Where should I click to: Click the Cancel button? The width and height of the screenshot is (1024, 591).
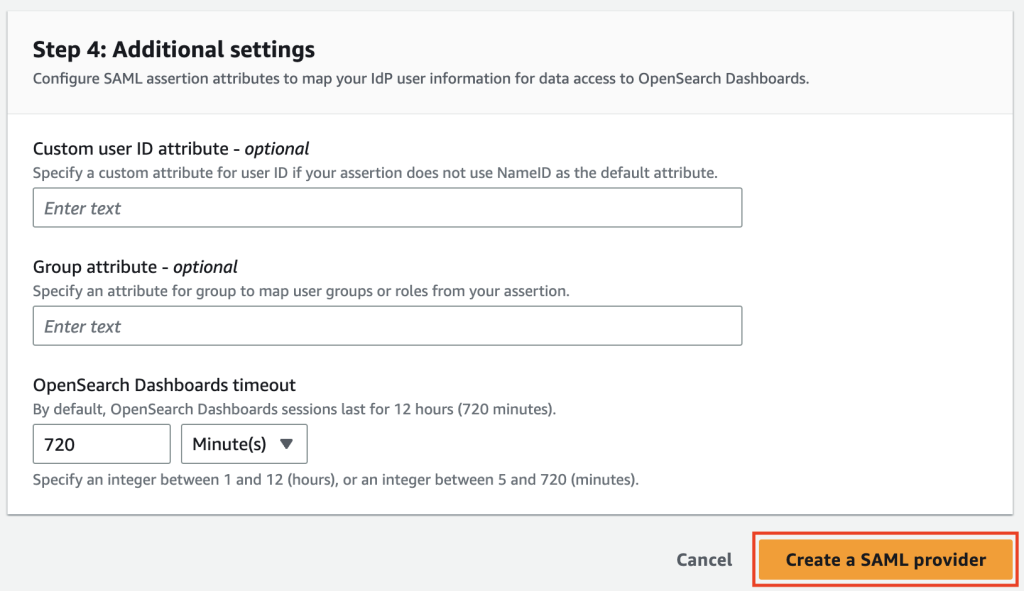[x=704, y=560]
